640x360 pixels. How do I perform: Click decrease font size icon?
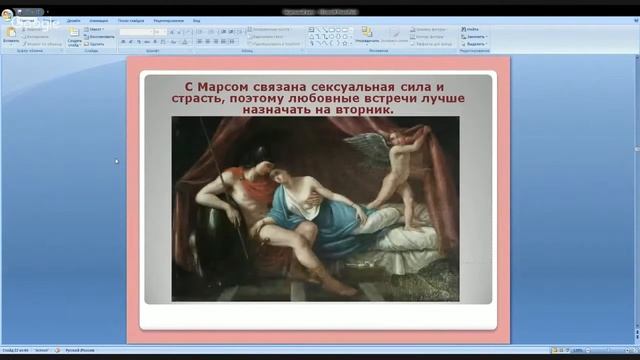click(x=179, y=32)
